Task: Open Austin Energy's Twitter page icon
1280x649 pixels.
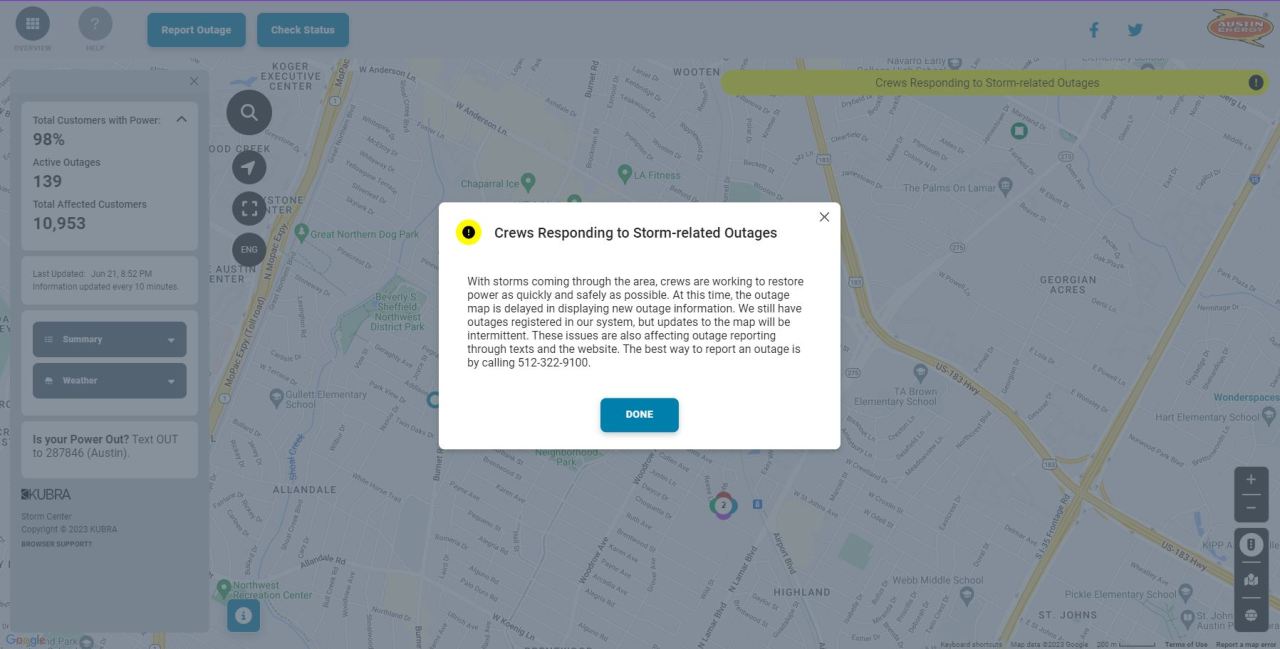Action: [1135, 30]
